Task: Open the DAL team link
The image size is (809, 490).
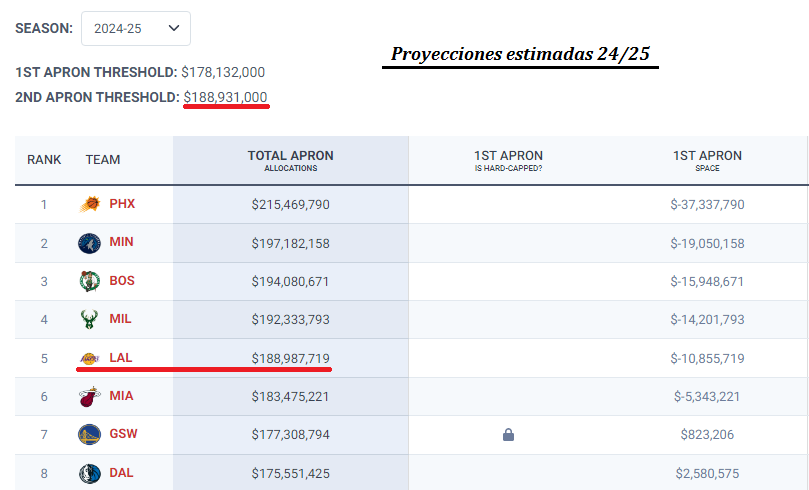Action: click(x=121, y=472)
